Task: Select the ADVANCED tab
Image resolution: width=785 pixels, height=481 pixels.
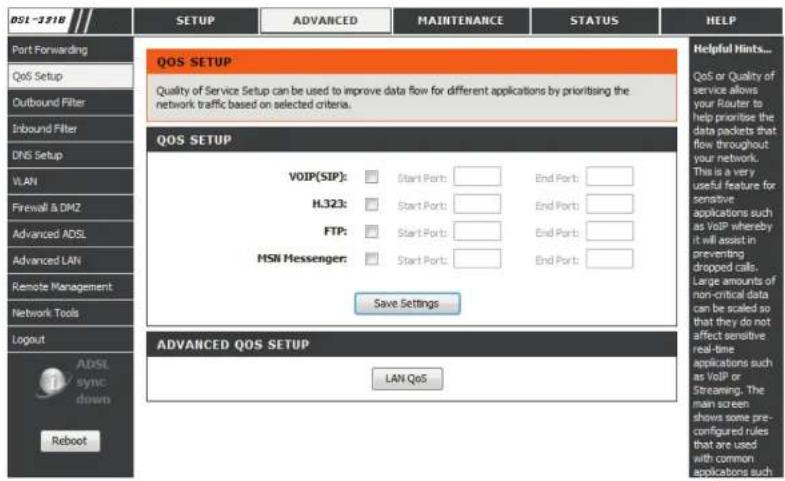Action: pyautogui.click(x=325, y=21)
